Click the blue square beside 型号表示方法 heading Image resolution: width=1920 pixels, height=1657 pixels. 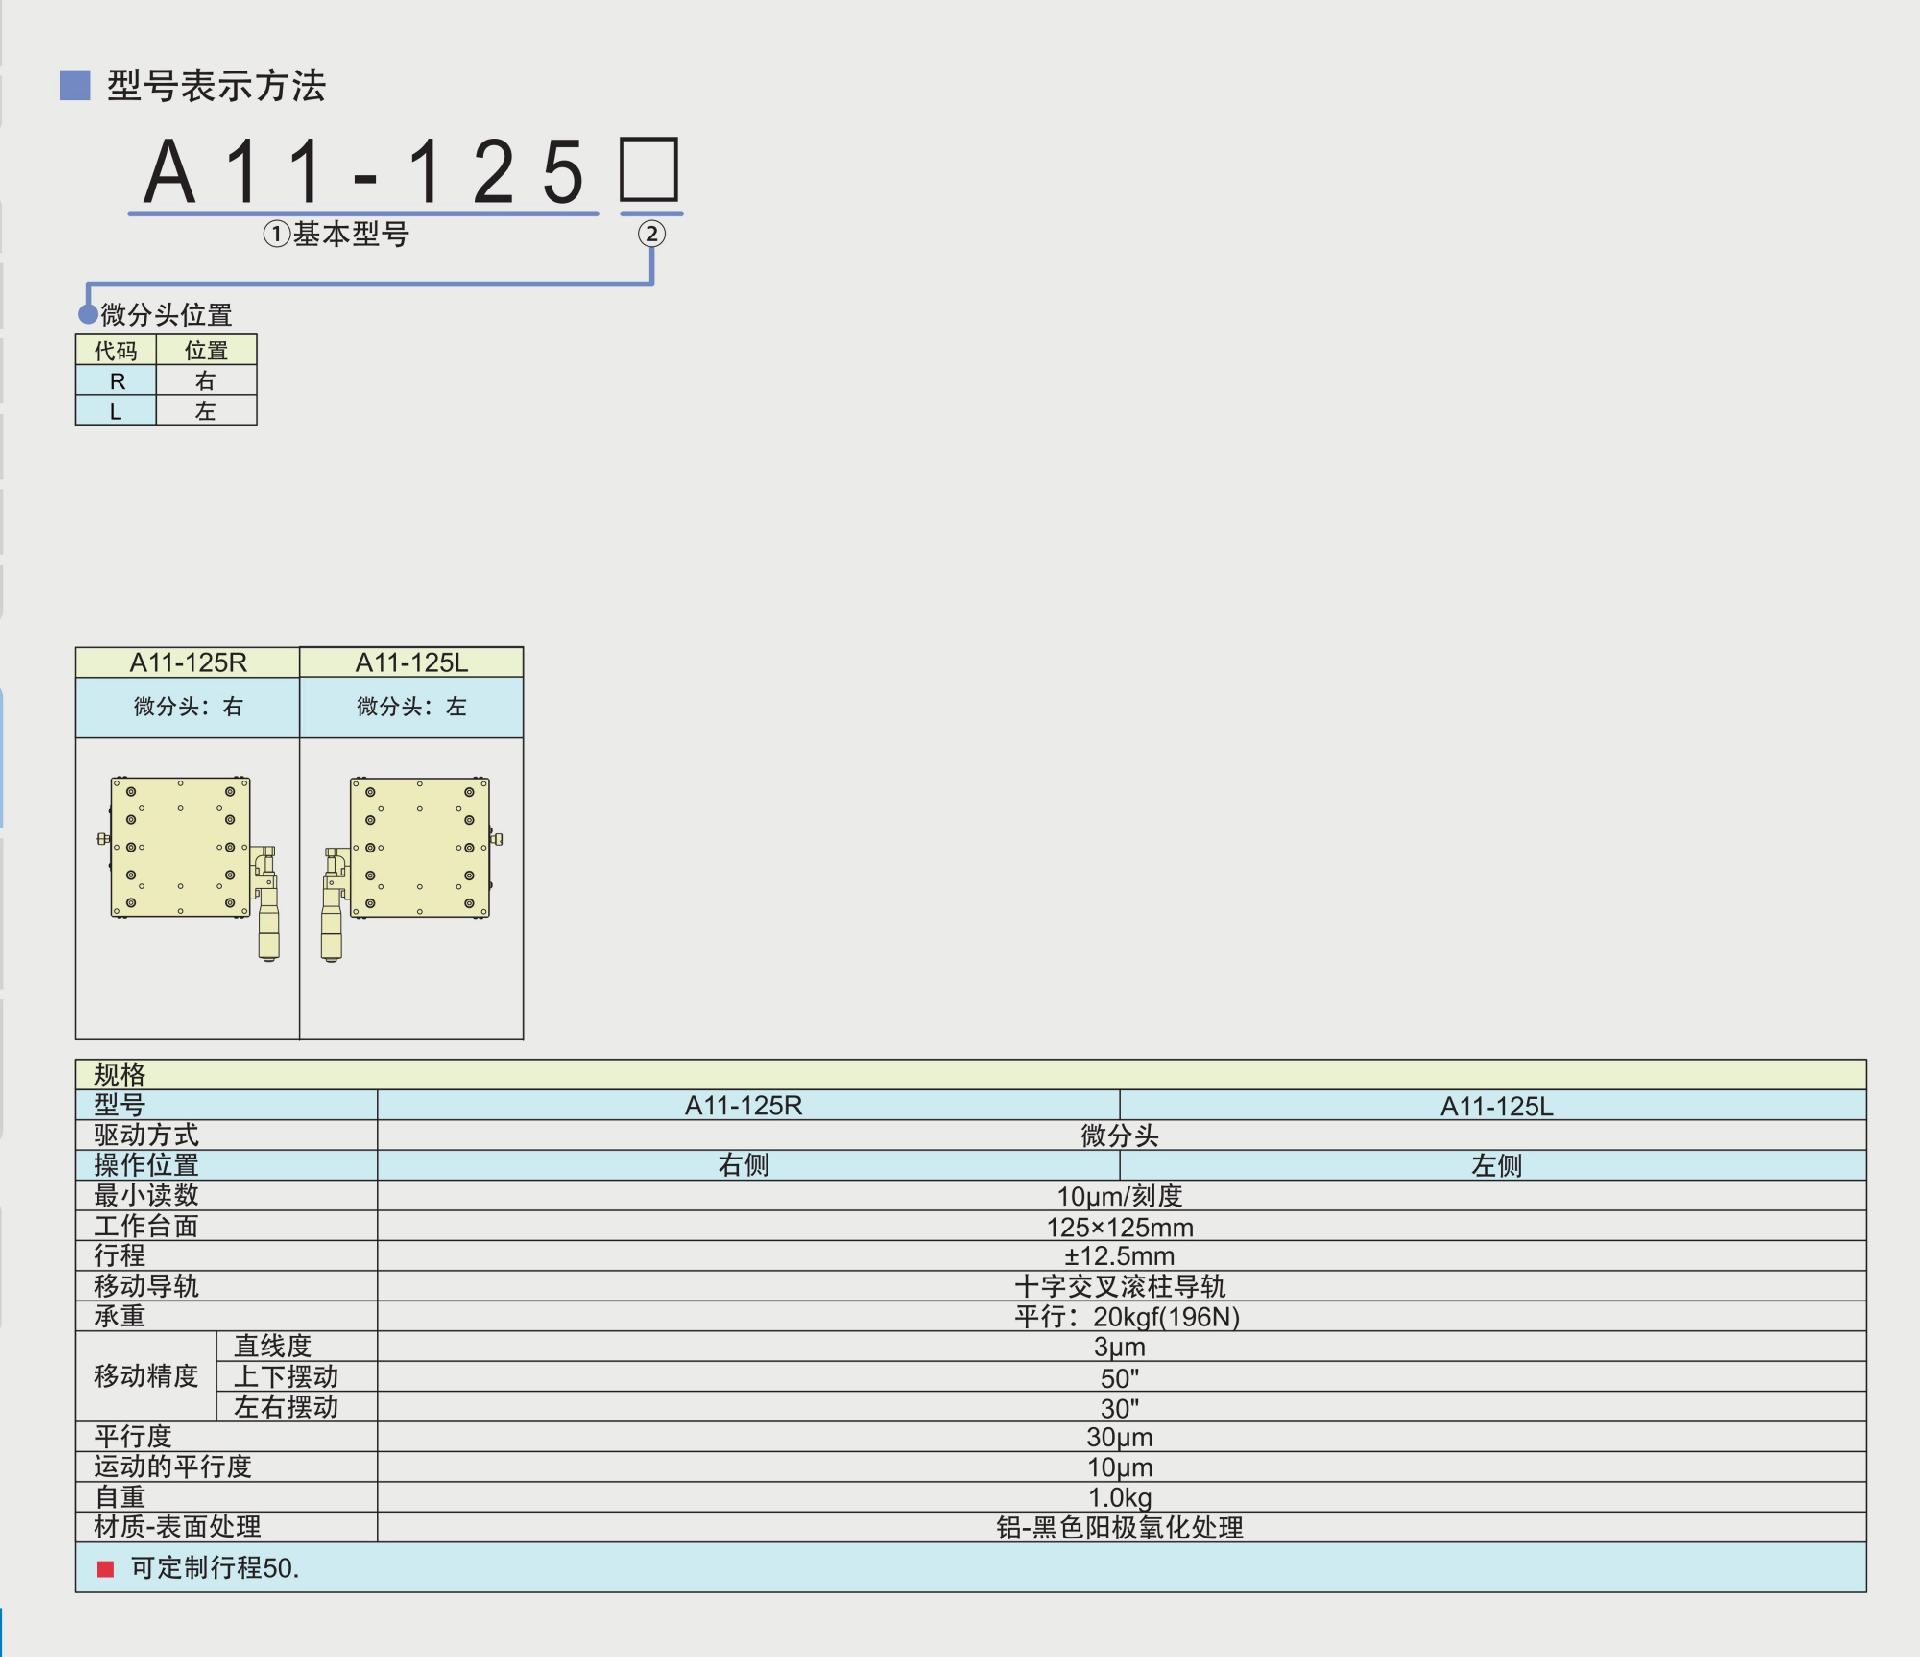[75, 85]
